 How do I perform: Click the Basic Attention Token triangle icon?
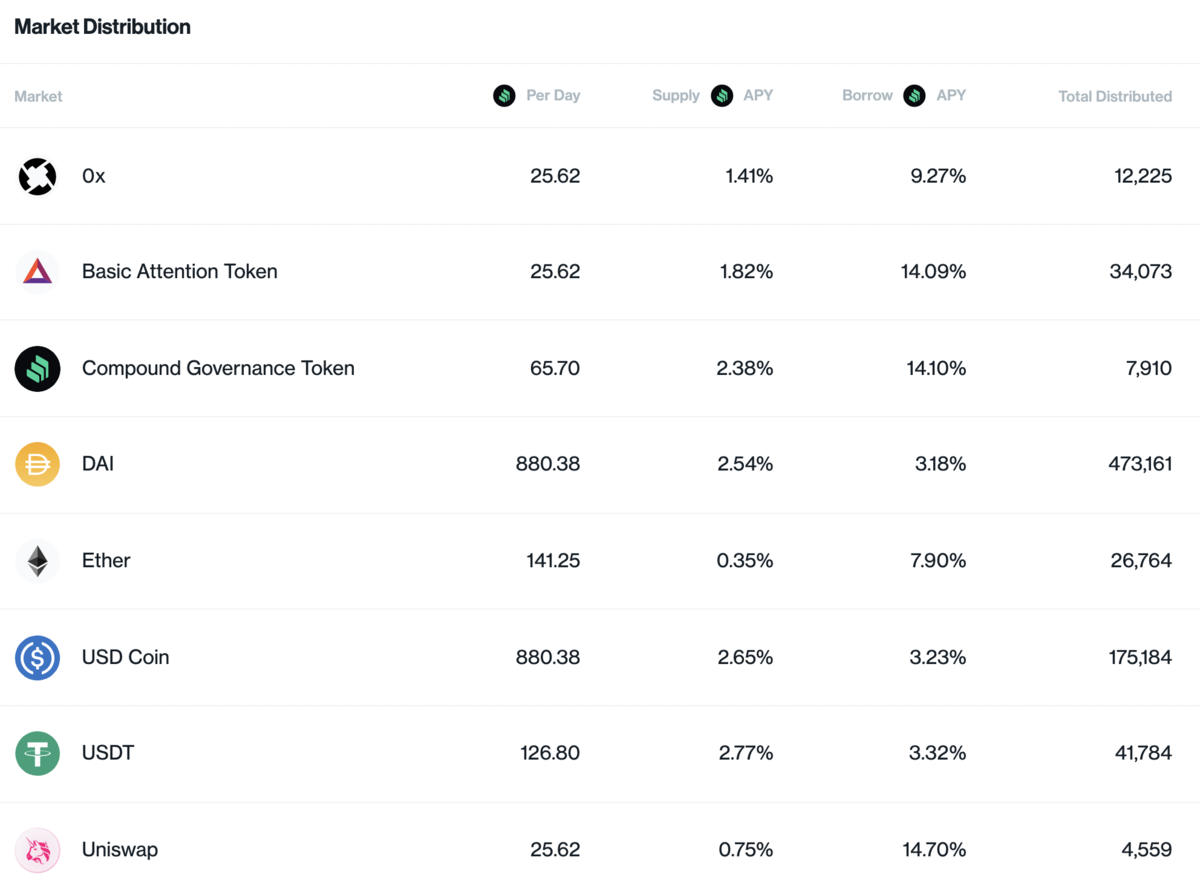tap(37, 272)
